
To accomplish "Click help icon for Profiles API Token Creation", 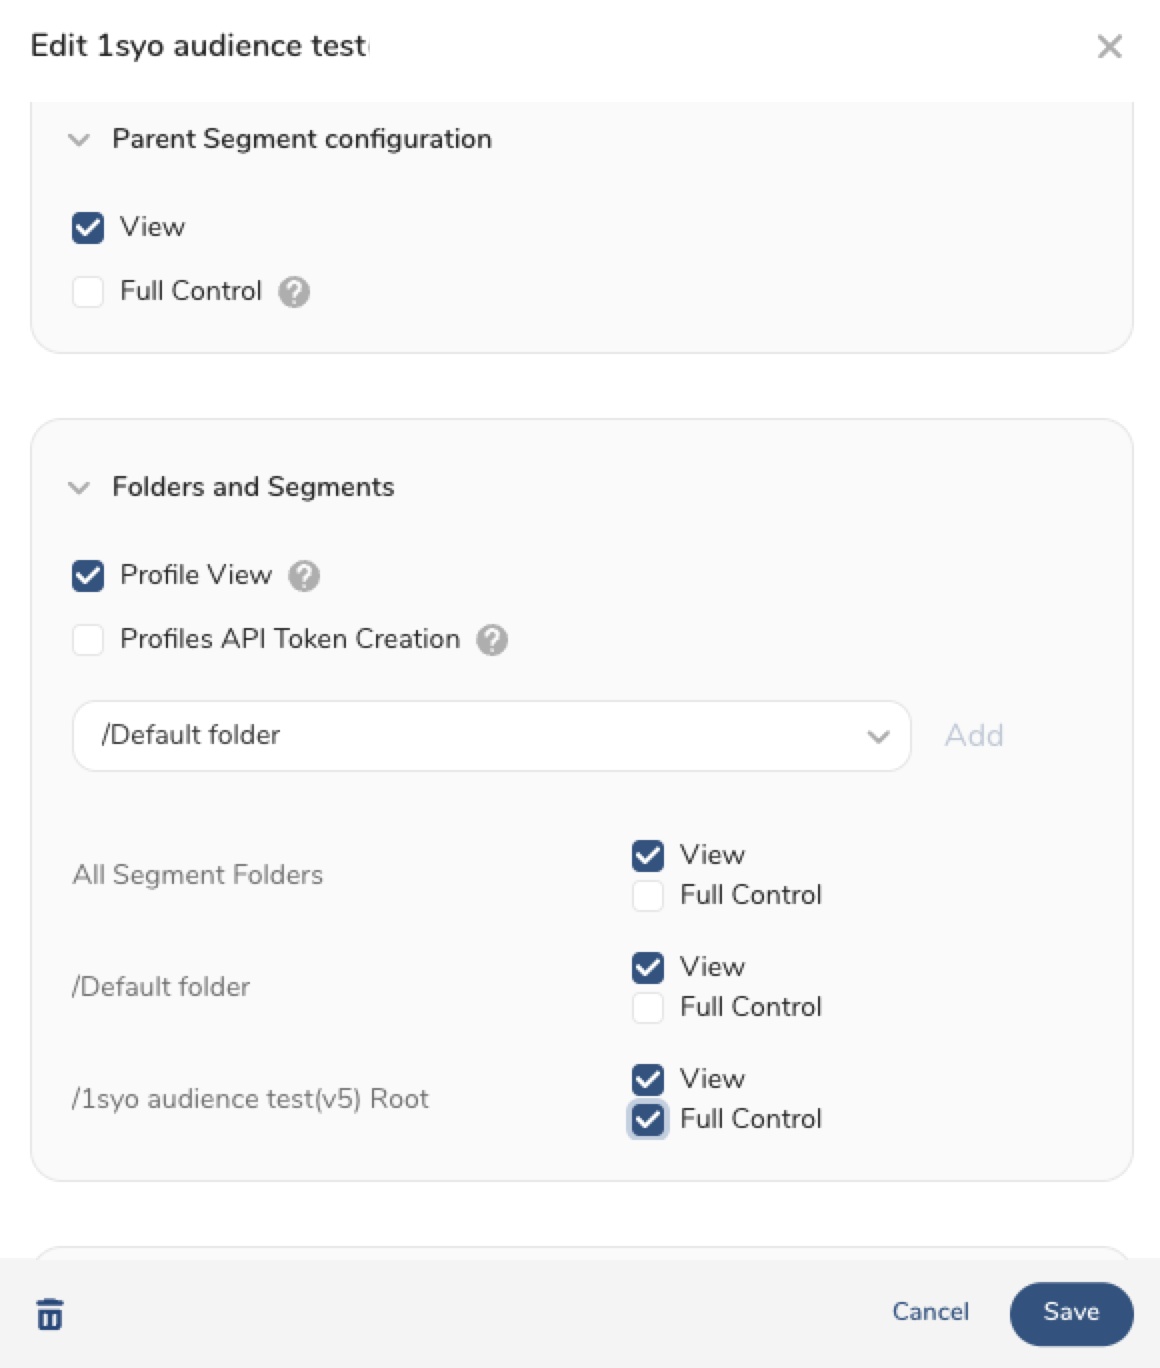I will click(x=492, y=640).
